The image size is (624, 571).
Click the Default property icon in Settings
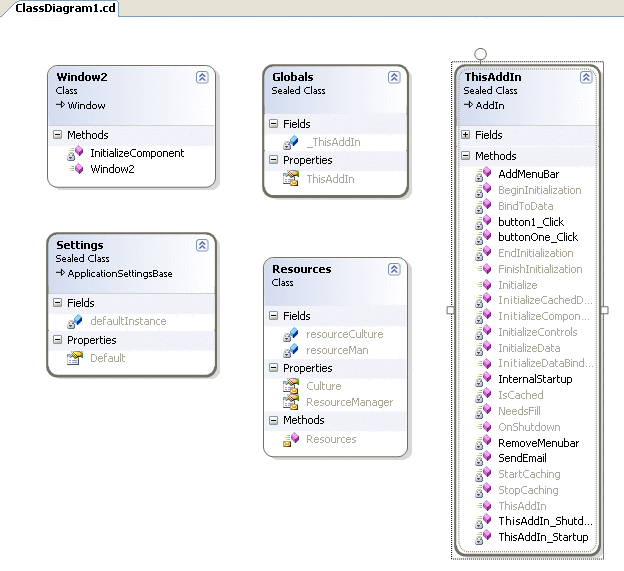tap(75, 358)
